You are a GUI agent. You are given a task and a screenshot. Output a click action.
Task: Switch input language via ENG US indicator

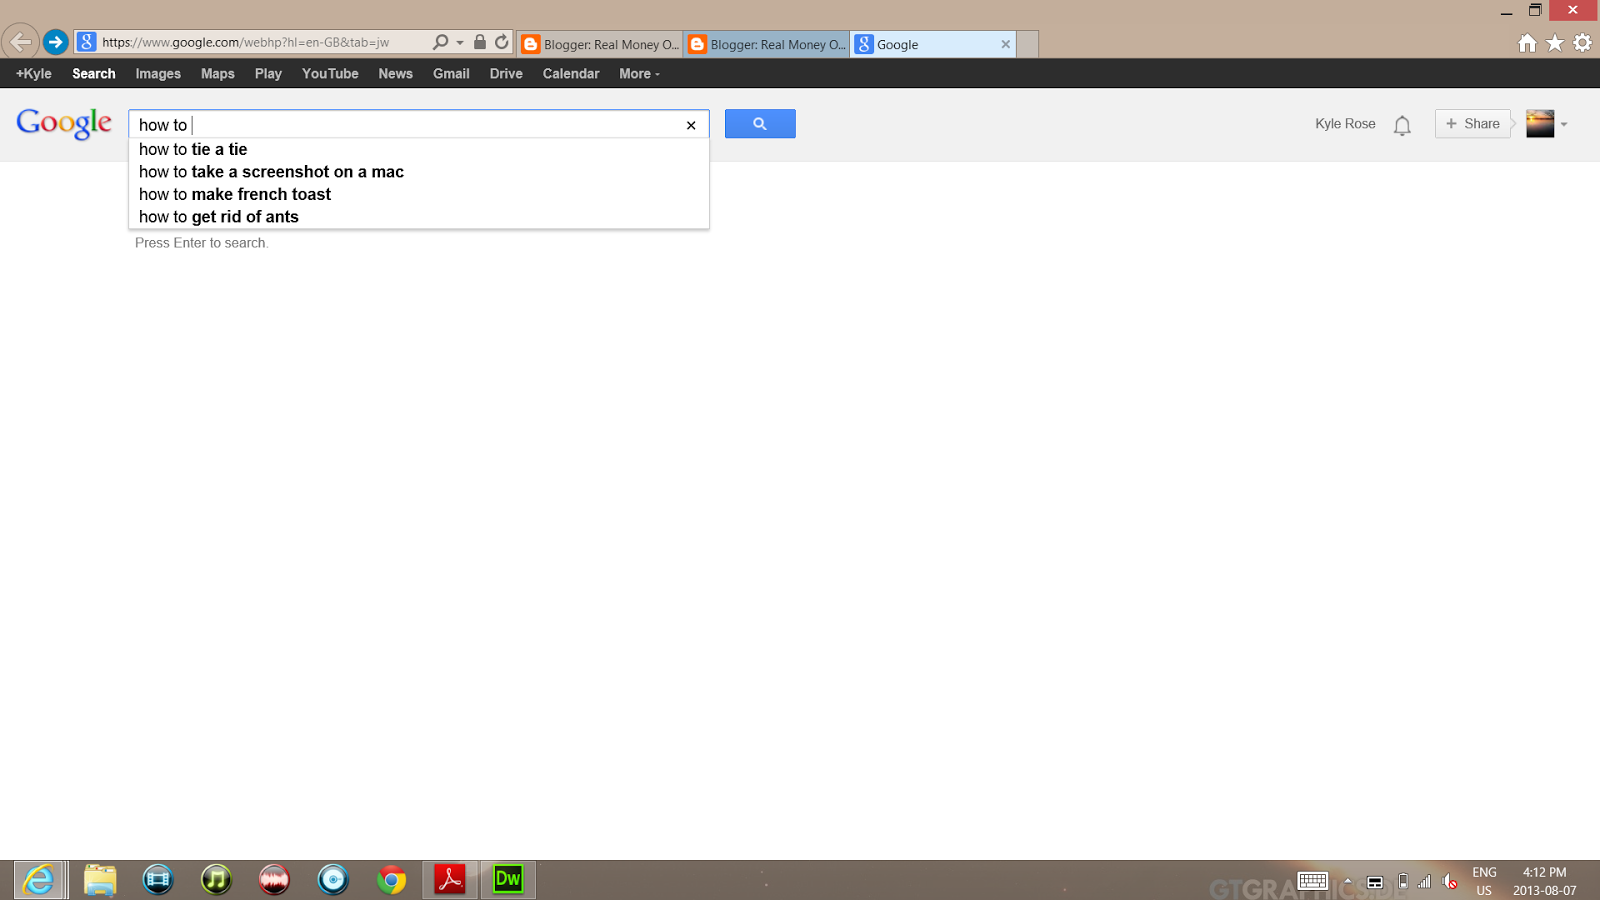pyautogui.click(x=1484, y=881)
